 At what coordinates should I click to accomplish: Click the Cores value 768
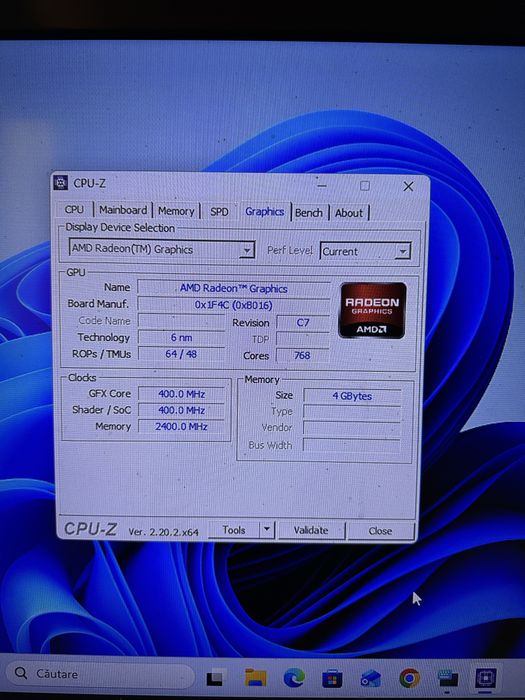tap(303, 355)
